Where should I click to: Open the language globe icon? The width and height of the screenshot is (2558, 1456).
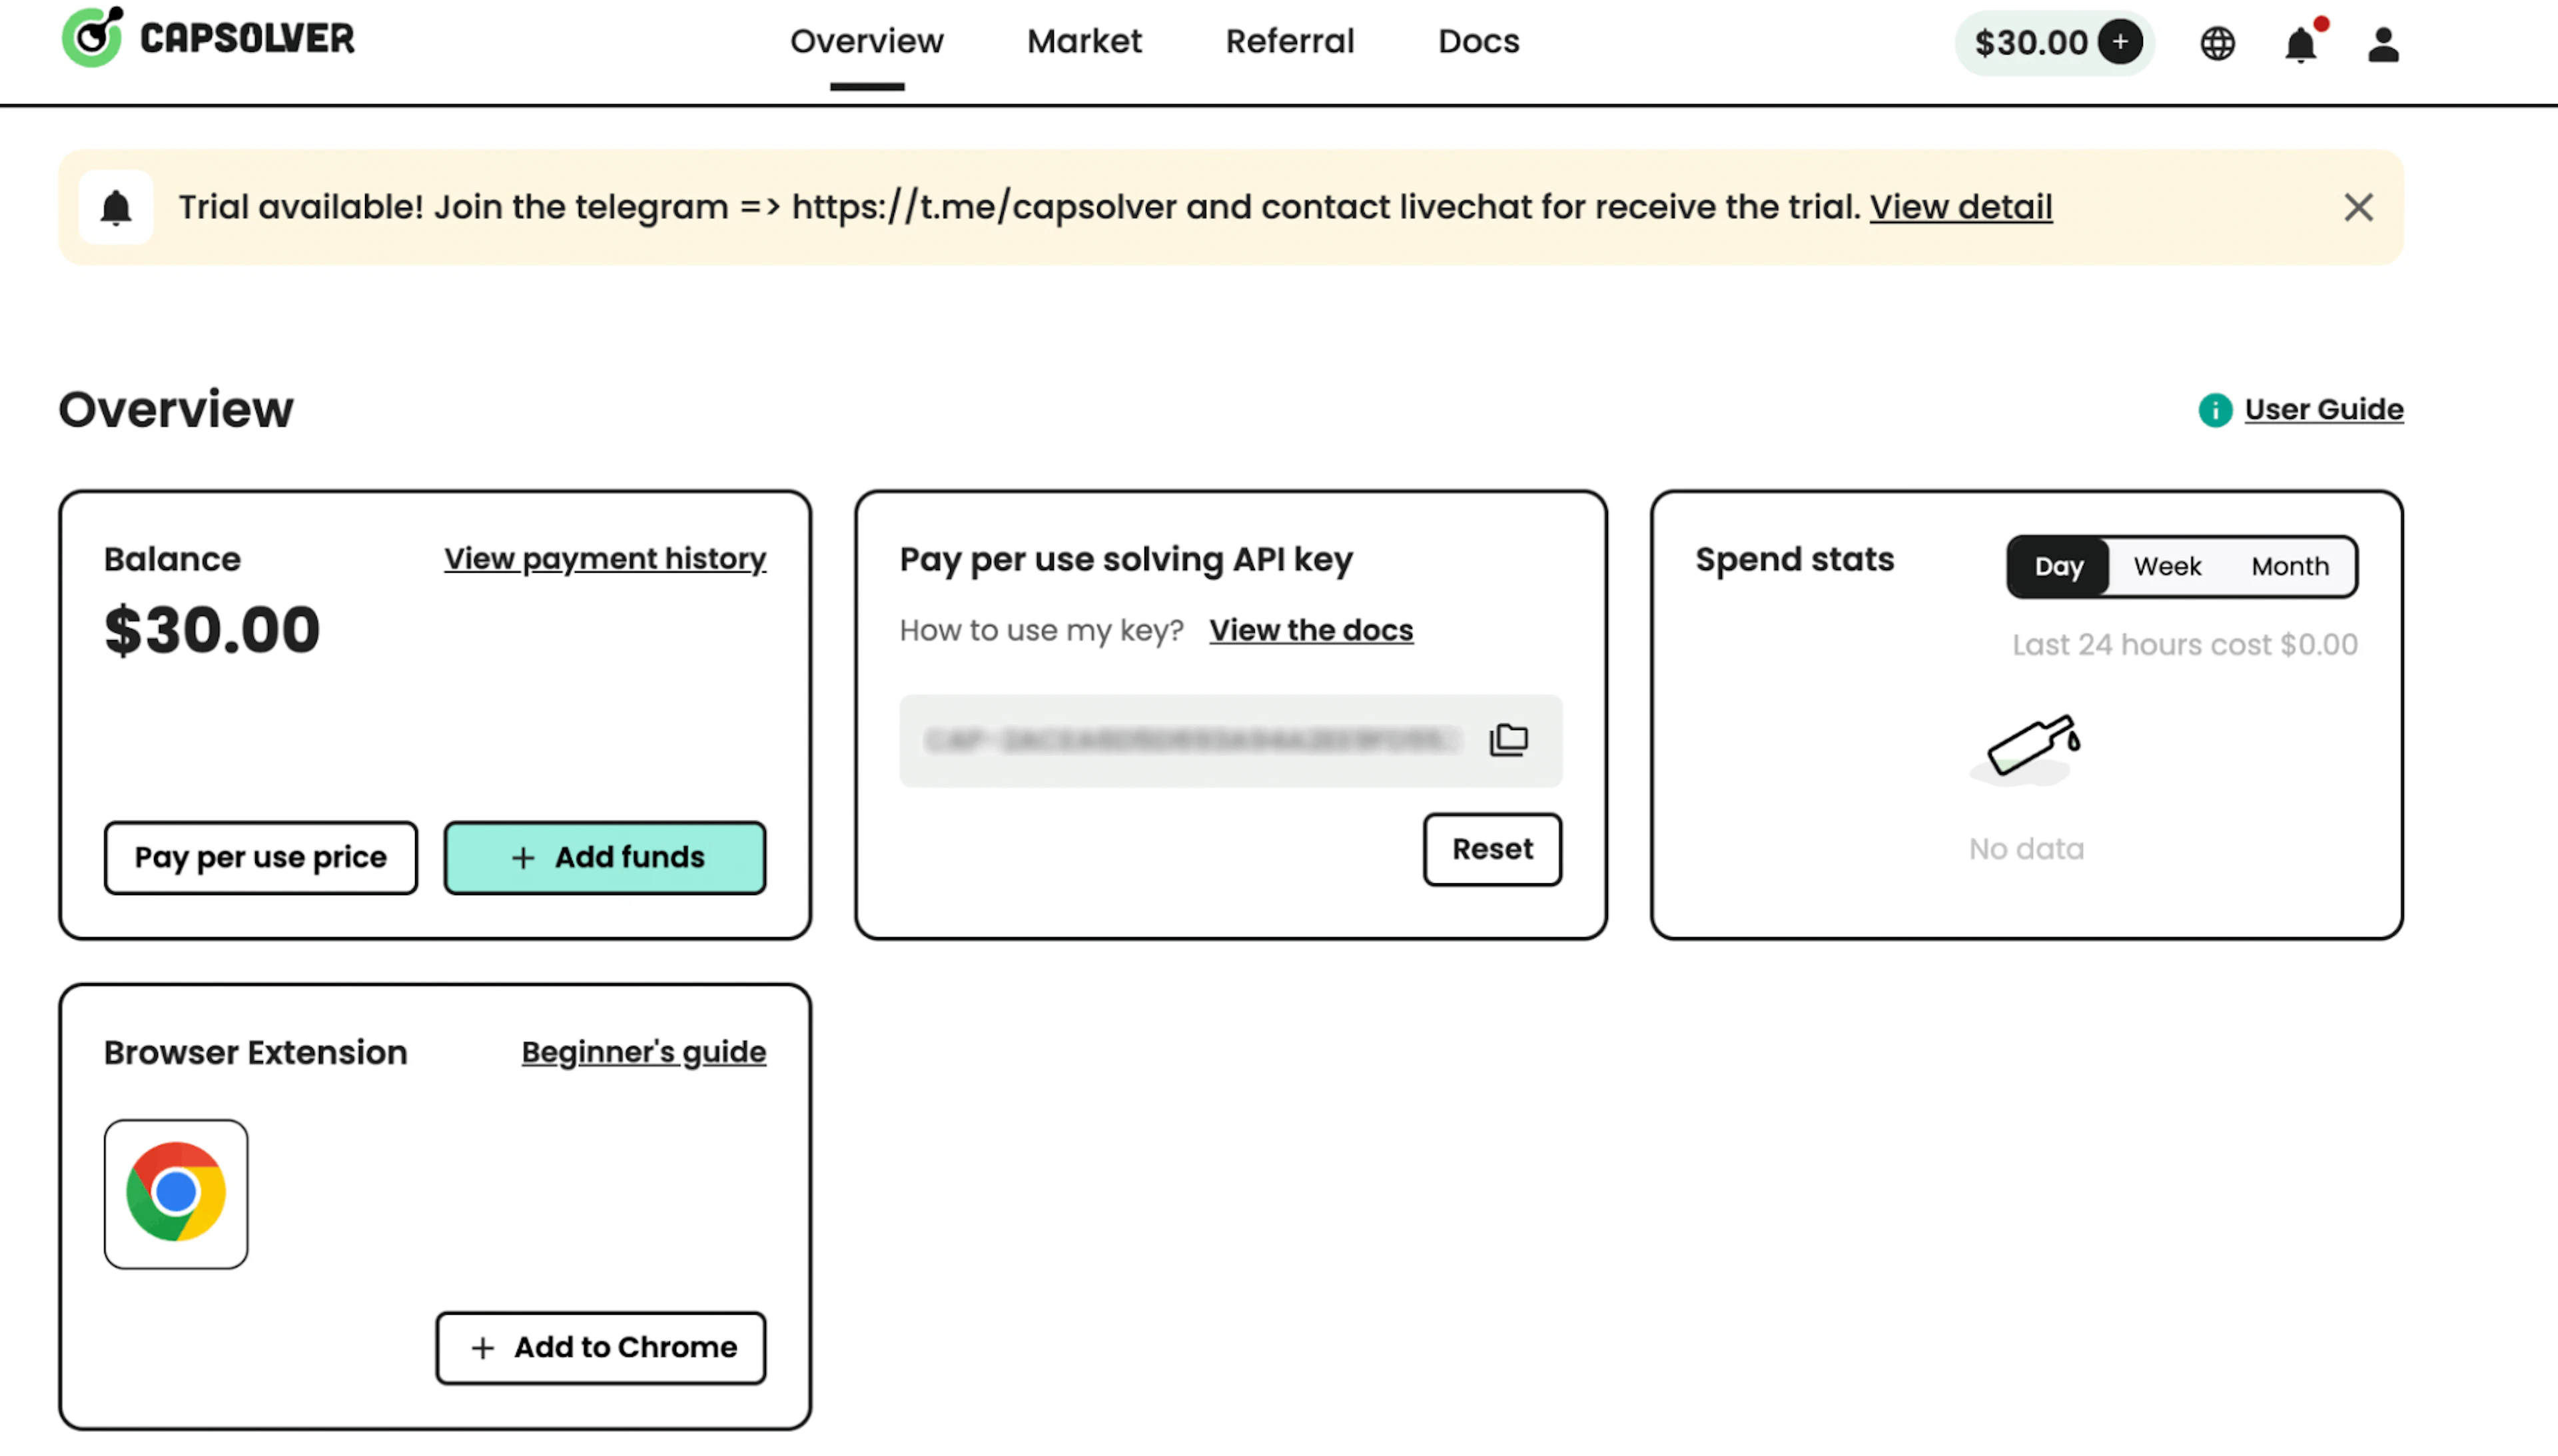coord(2217,43)
